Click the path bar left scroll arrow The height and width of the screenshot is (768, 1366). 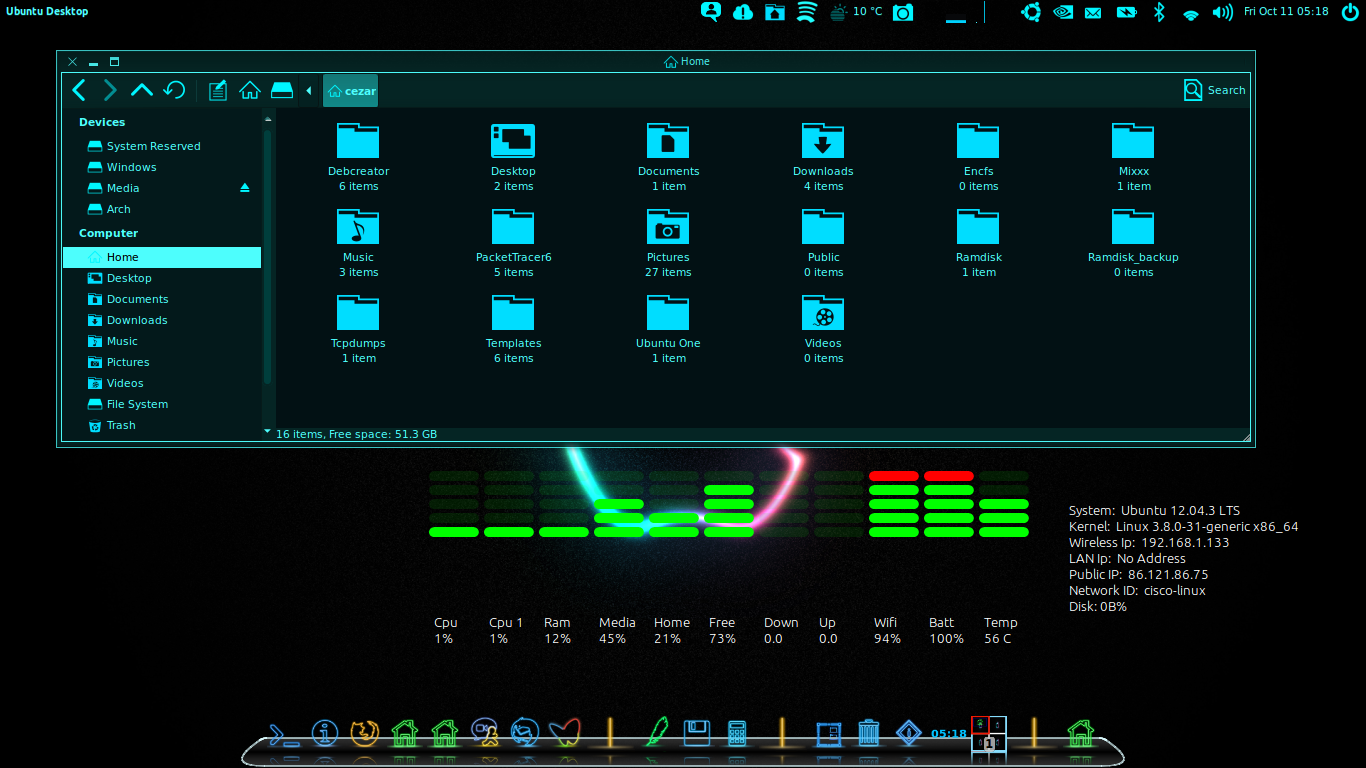point(308,91)
